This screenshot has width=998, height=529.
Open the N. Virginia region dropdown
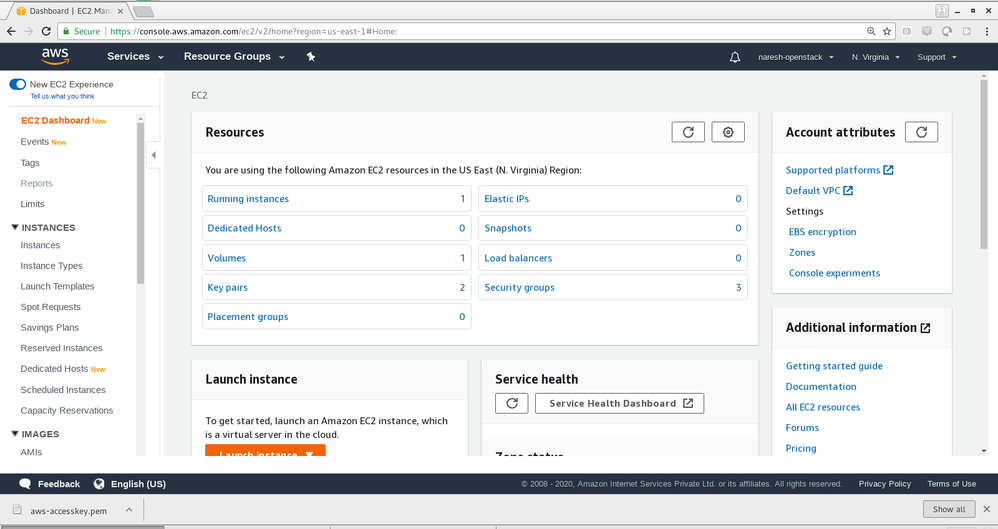(875, 57)
